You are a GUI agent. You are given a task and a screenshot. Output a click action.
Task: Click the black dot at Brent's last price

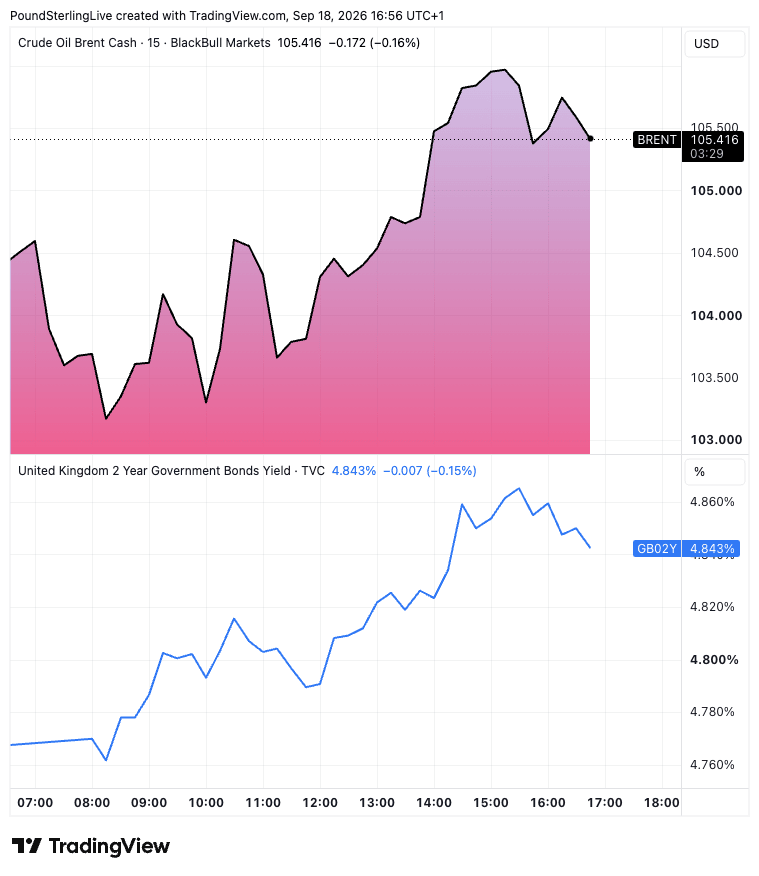tap(590, 139)
